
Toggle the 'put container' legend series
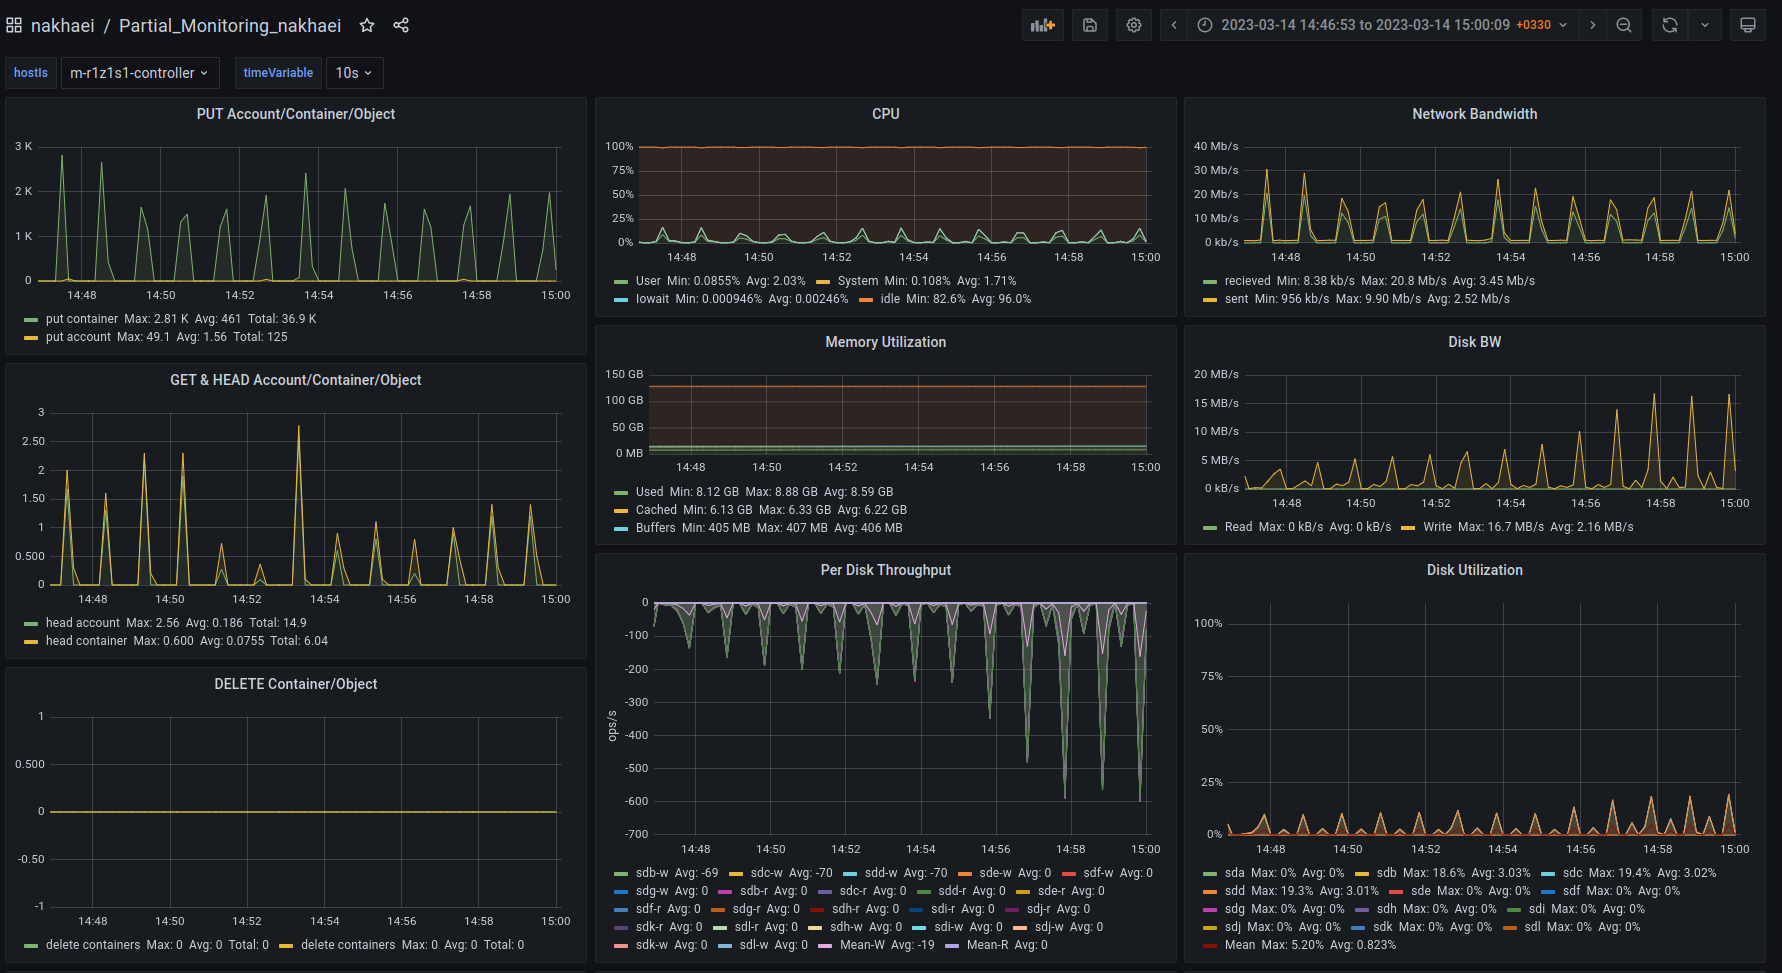tap(81, 319)
